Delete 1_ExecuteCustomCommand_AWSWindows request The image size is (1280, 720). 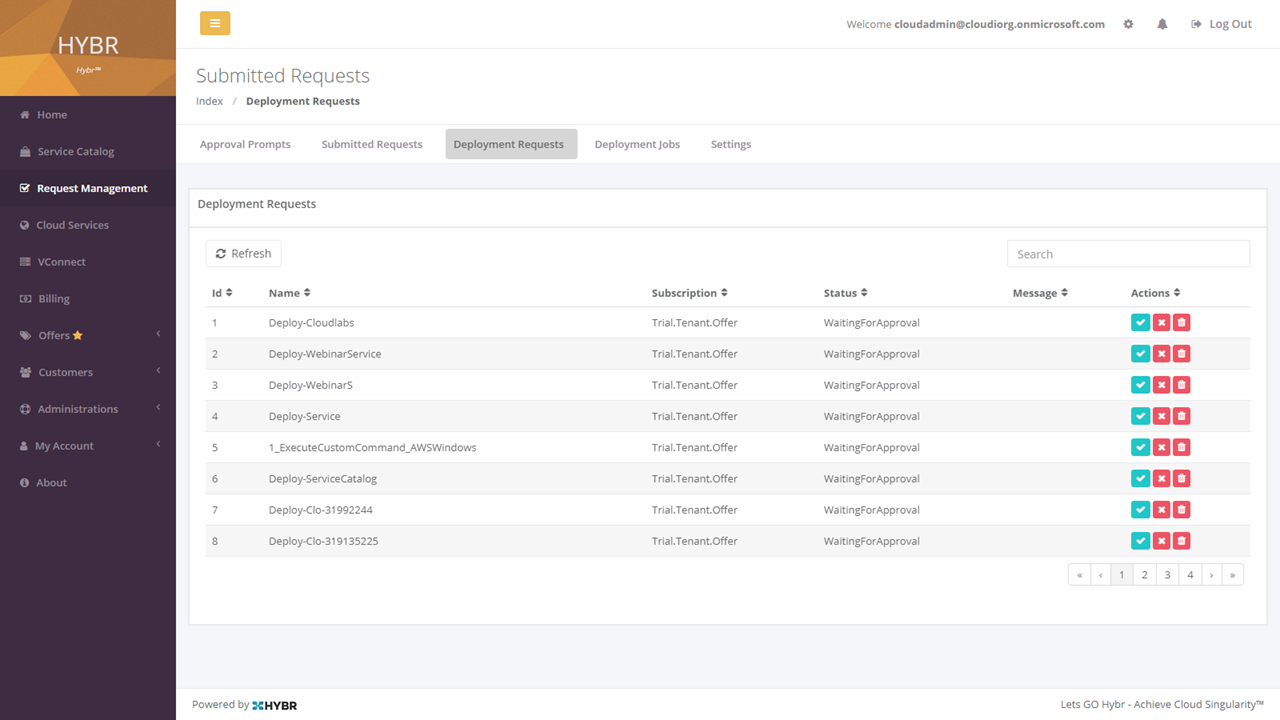coord(1181,447)
